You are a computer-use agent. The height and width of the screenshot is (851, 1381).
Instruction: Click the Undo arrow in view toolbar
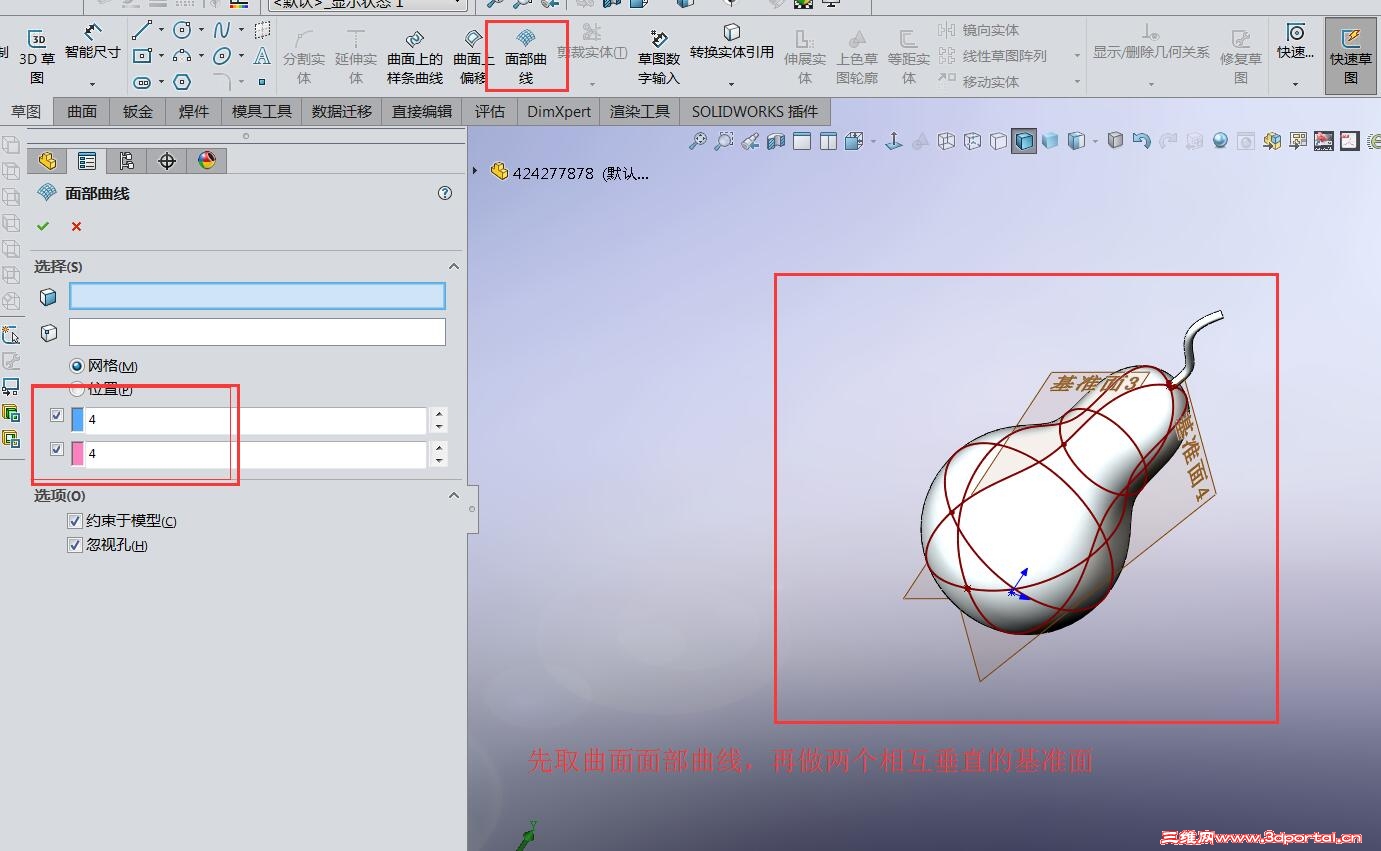pos(1142,142)
